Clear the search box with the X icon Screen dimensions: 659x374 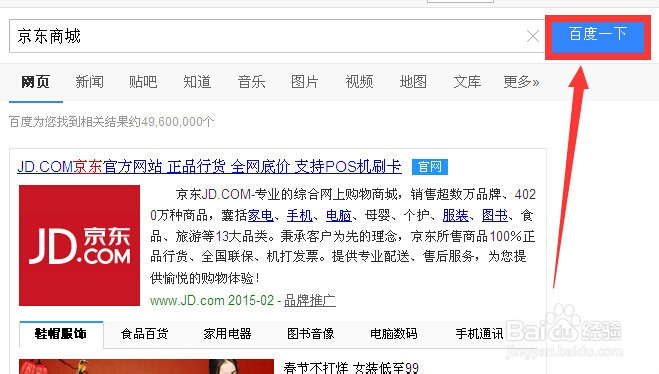532,36
